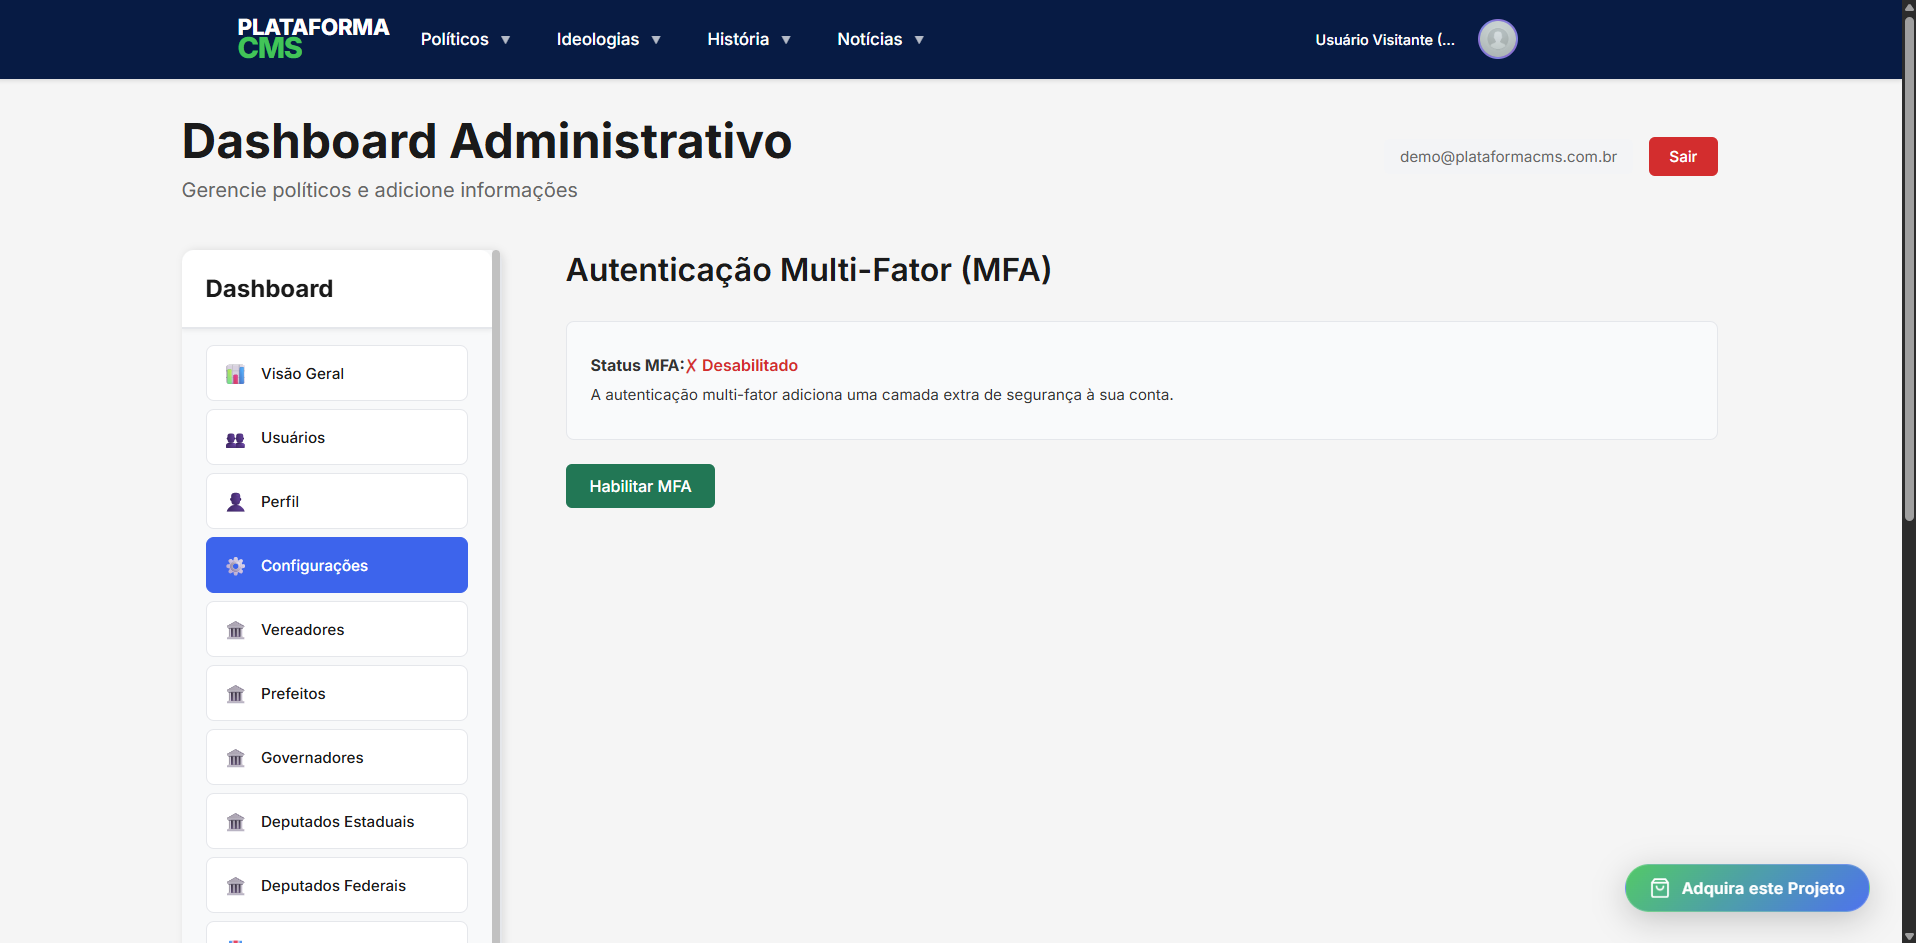Open the Governadores section
Screen dimensions: 1916x943
(337, 757)
